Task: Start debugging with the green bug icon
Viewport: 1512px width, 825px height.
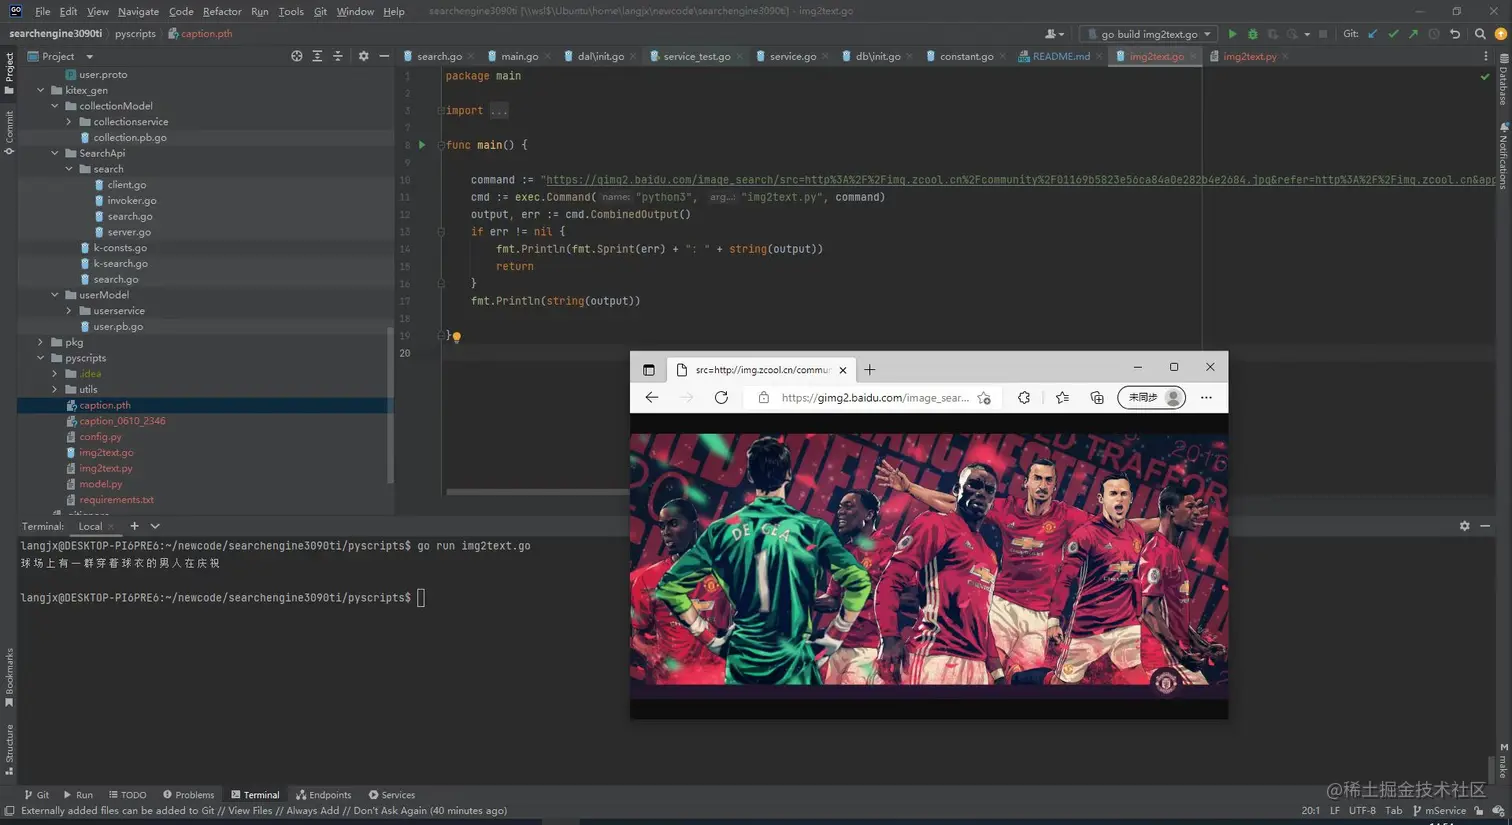Action: [x=1252, y=34]
